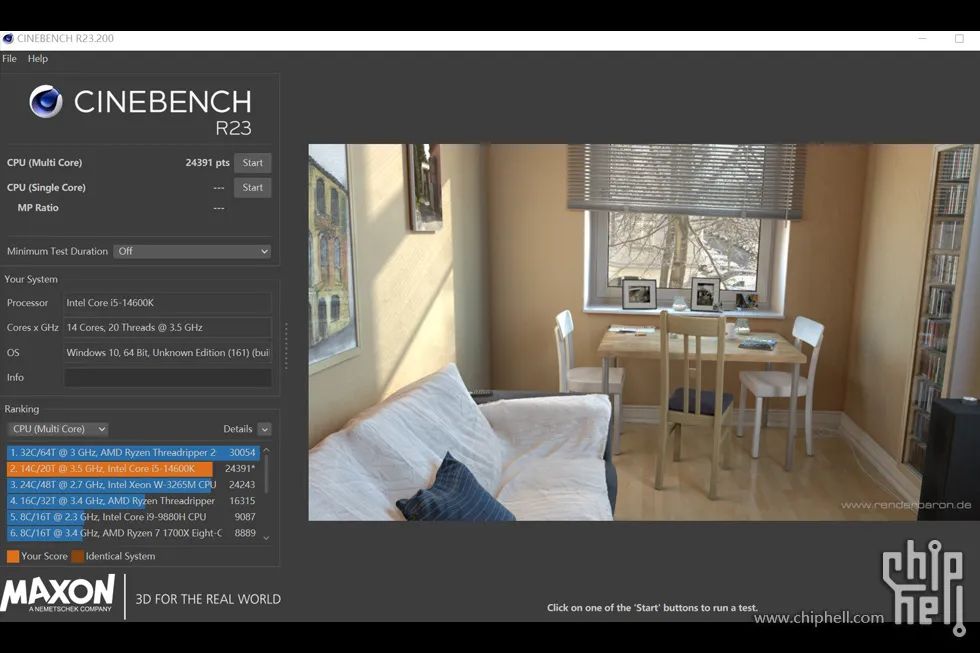Click the orange Your Score legend swatch

[12, 556]
